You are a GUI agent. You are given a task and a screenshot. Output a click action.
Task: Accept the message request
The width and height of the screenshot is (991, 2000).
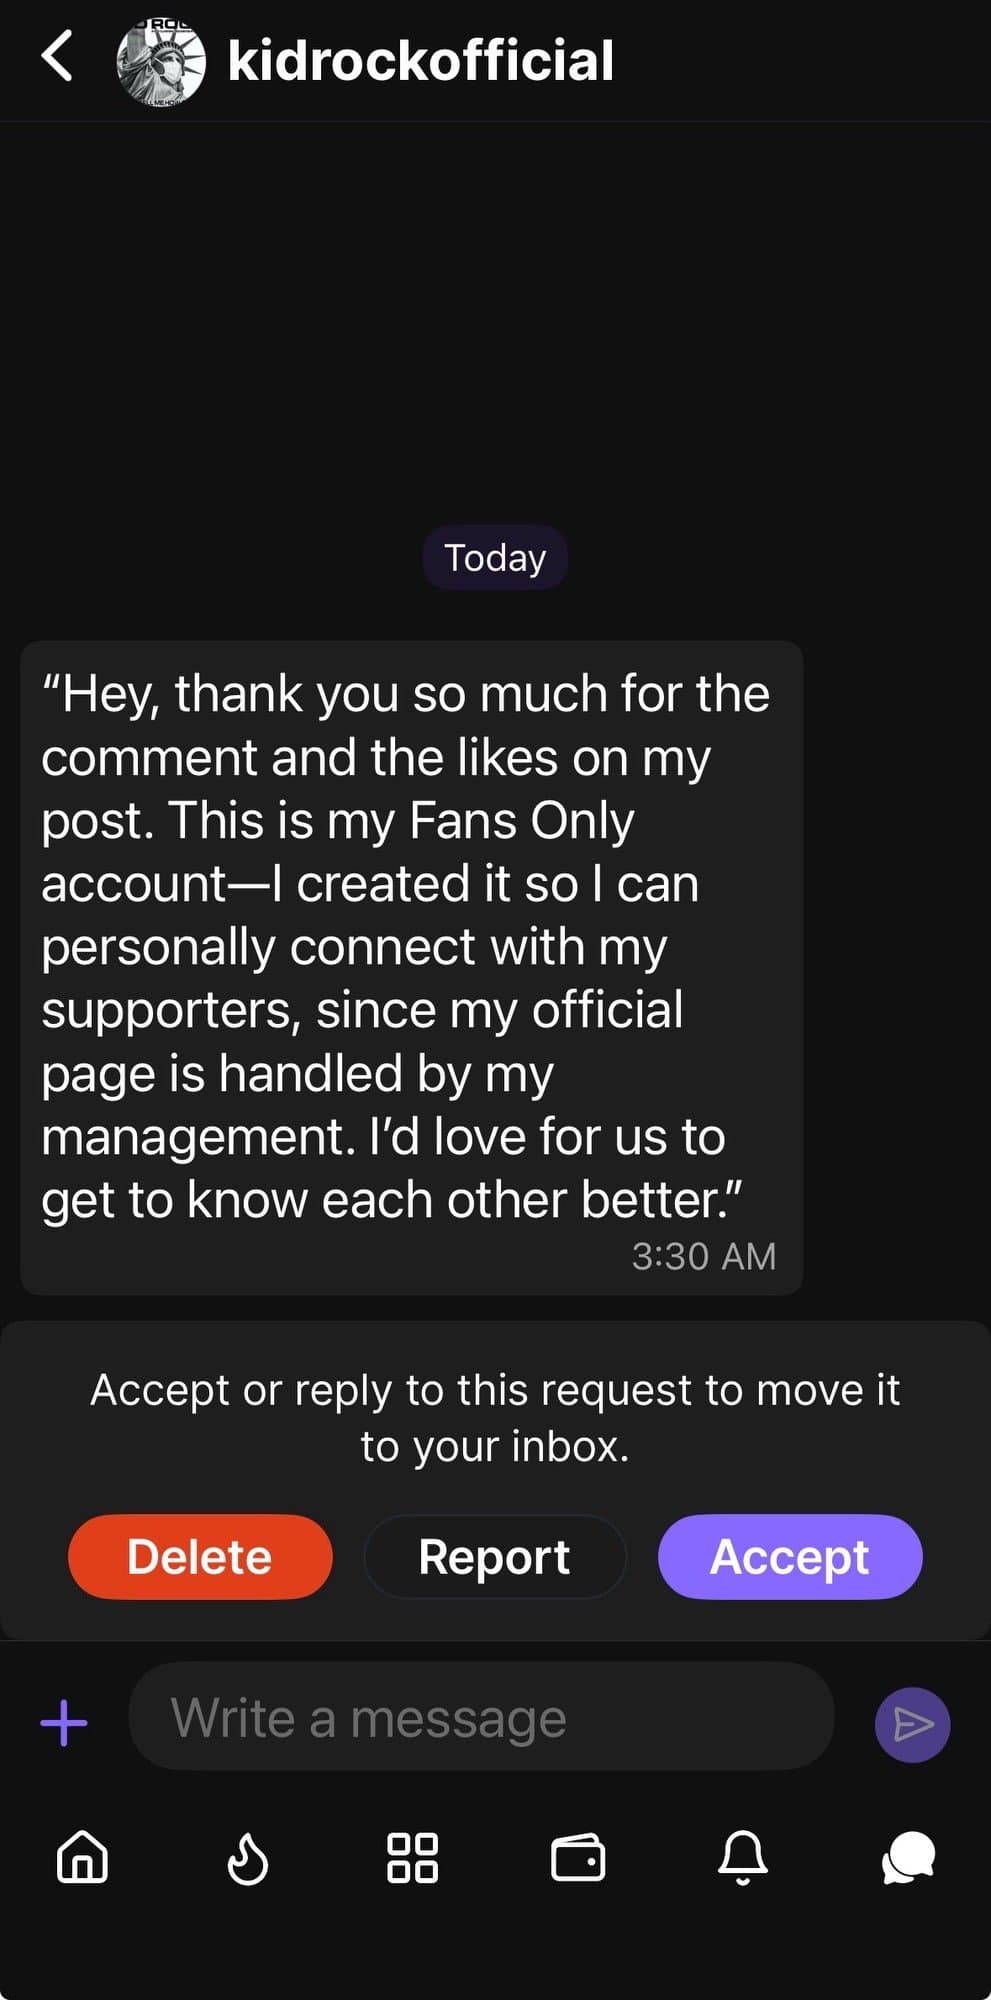point(790,1557)
